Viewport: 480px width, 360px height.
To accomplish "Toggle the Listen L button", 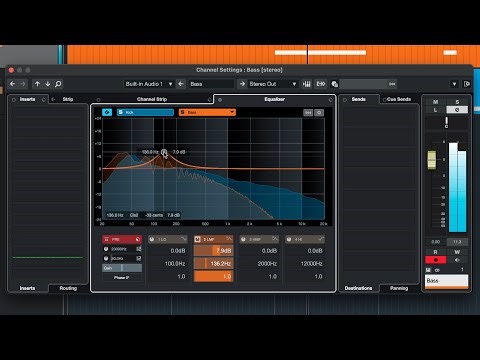I will (x=435, y=110).
